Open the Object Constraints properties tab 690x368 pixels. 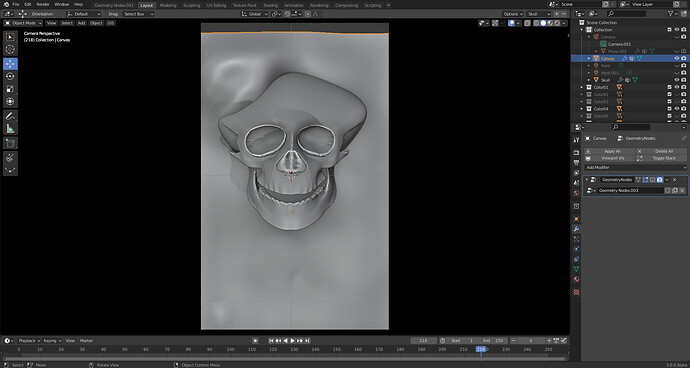(x=576, y=259)
